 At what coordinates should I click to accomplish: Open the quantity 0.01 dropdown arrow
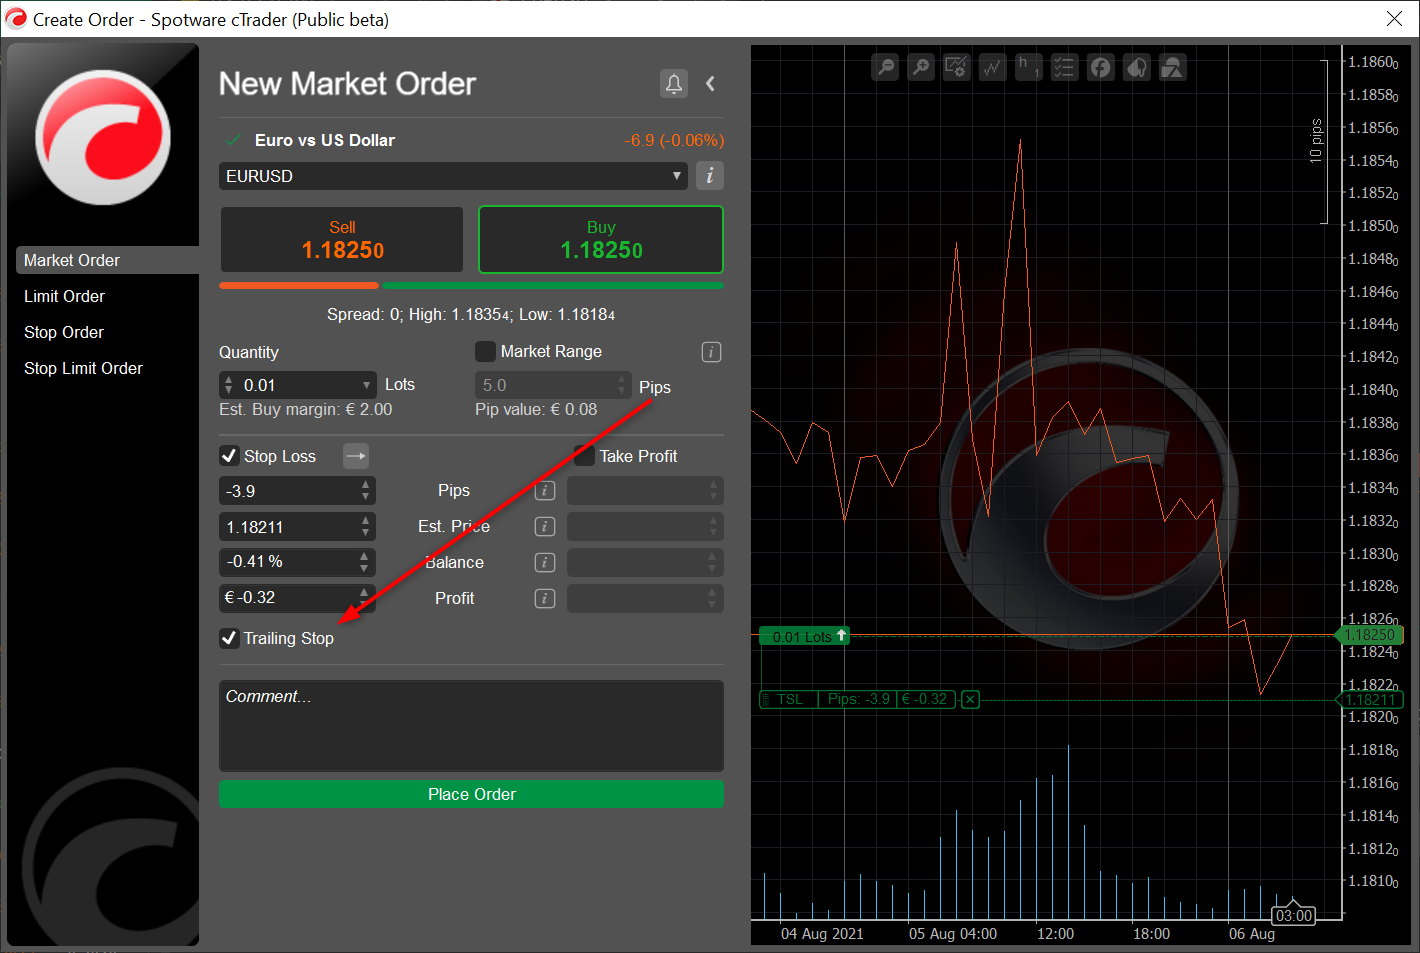(x=366, y=385)
